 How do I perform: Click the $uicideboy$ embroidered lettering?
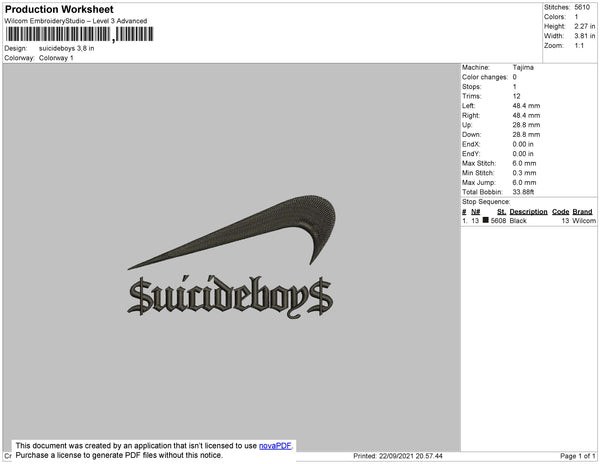(230, 297)
